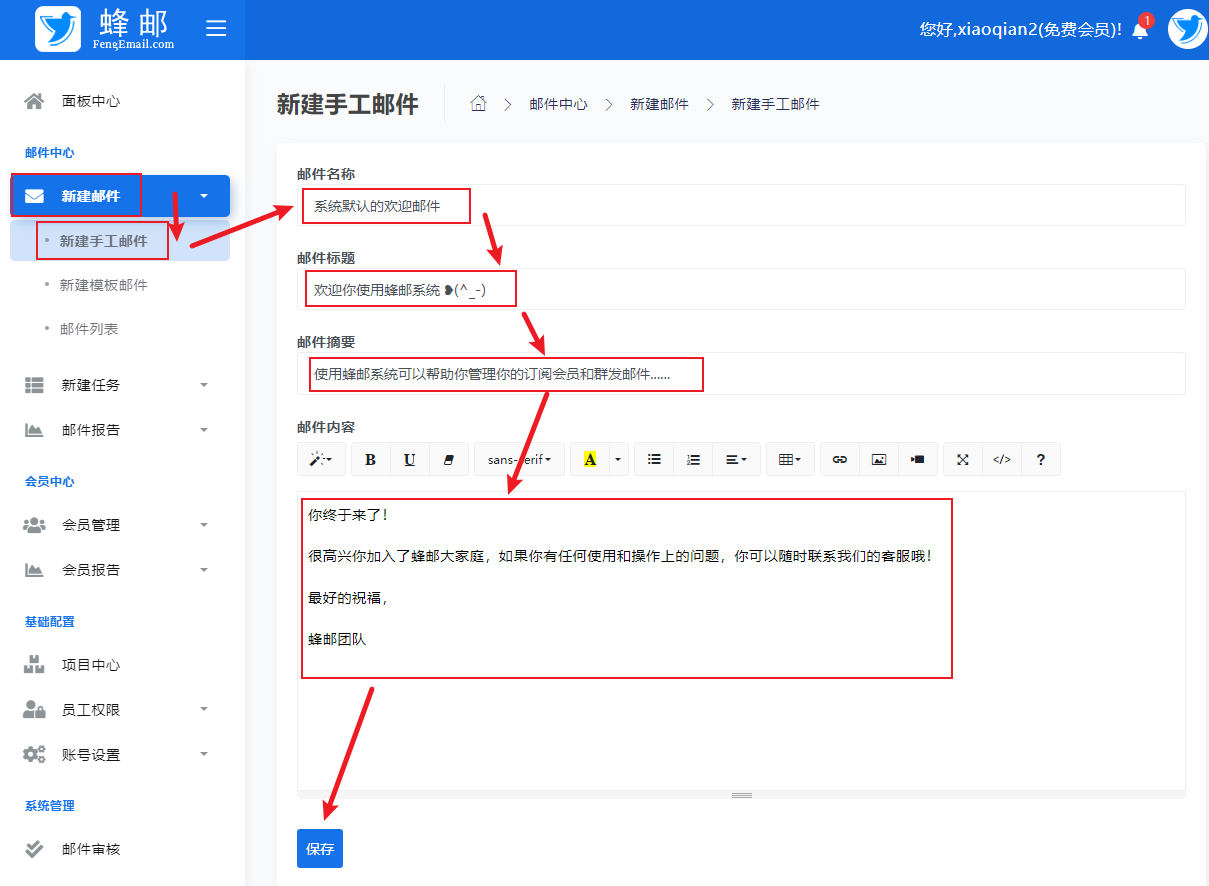Insert a picture into the email
1209x886 pixels.
click(x=879, y=459)
